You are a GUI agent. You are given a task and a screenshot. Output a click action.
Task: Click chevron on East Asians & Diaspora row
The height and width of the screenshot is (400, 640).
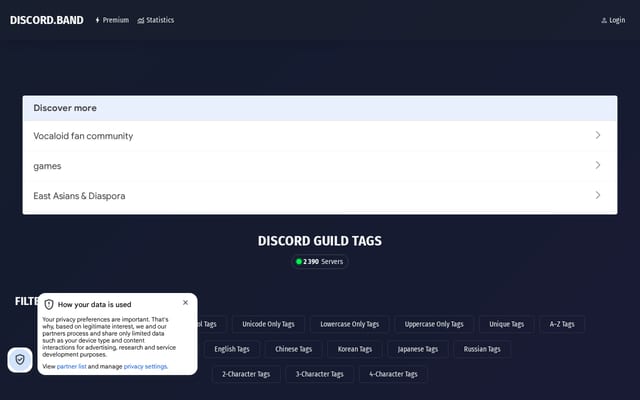coord(598,195)
